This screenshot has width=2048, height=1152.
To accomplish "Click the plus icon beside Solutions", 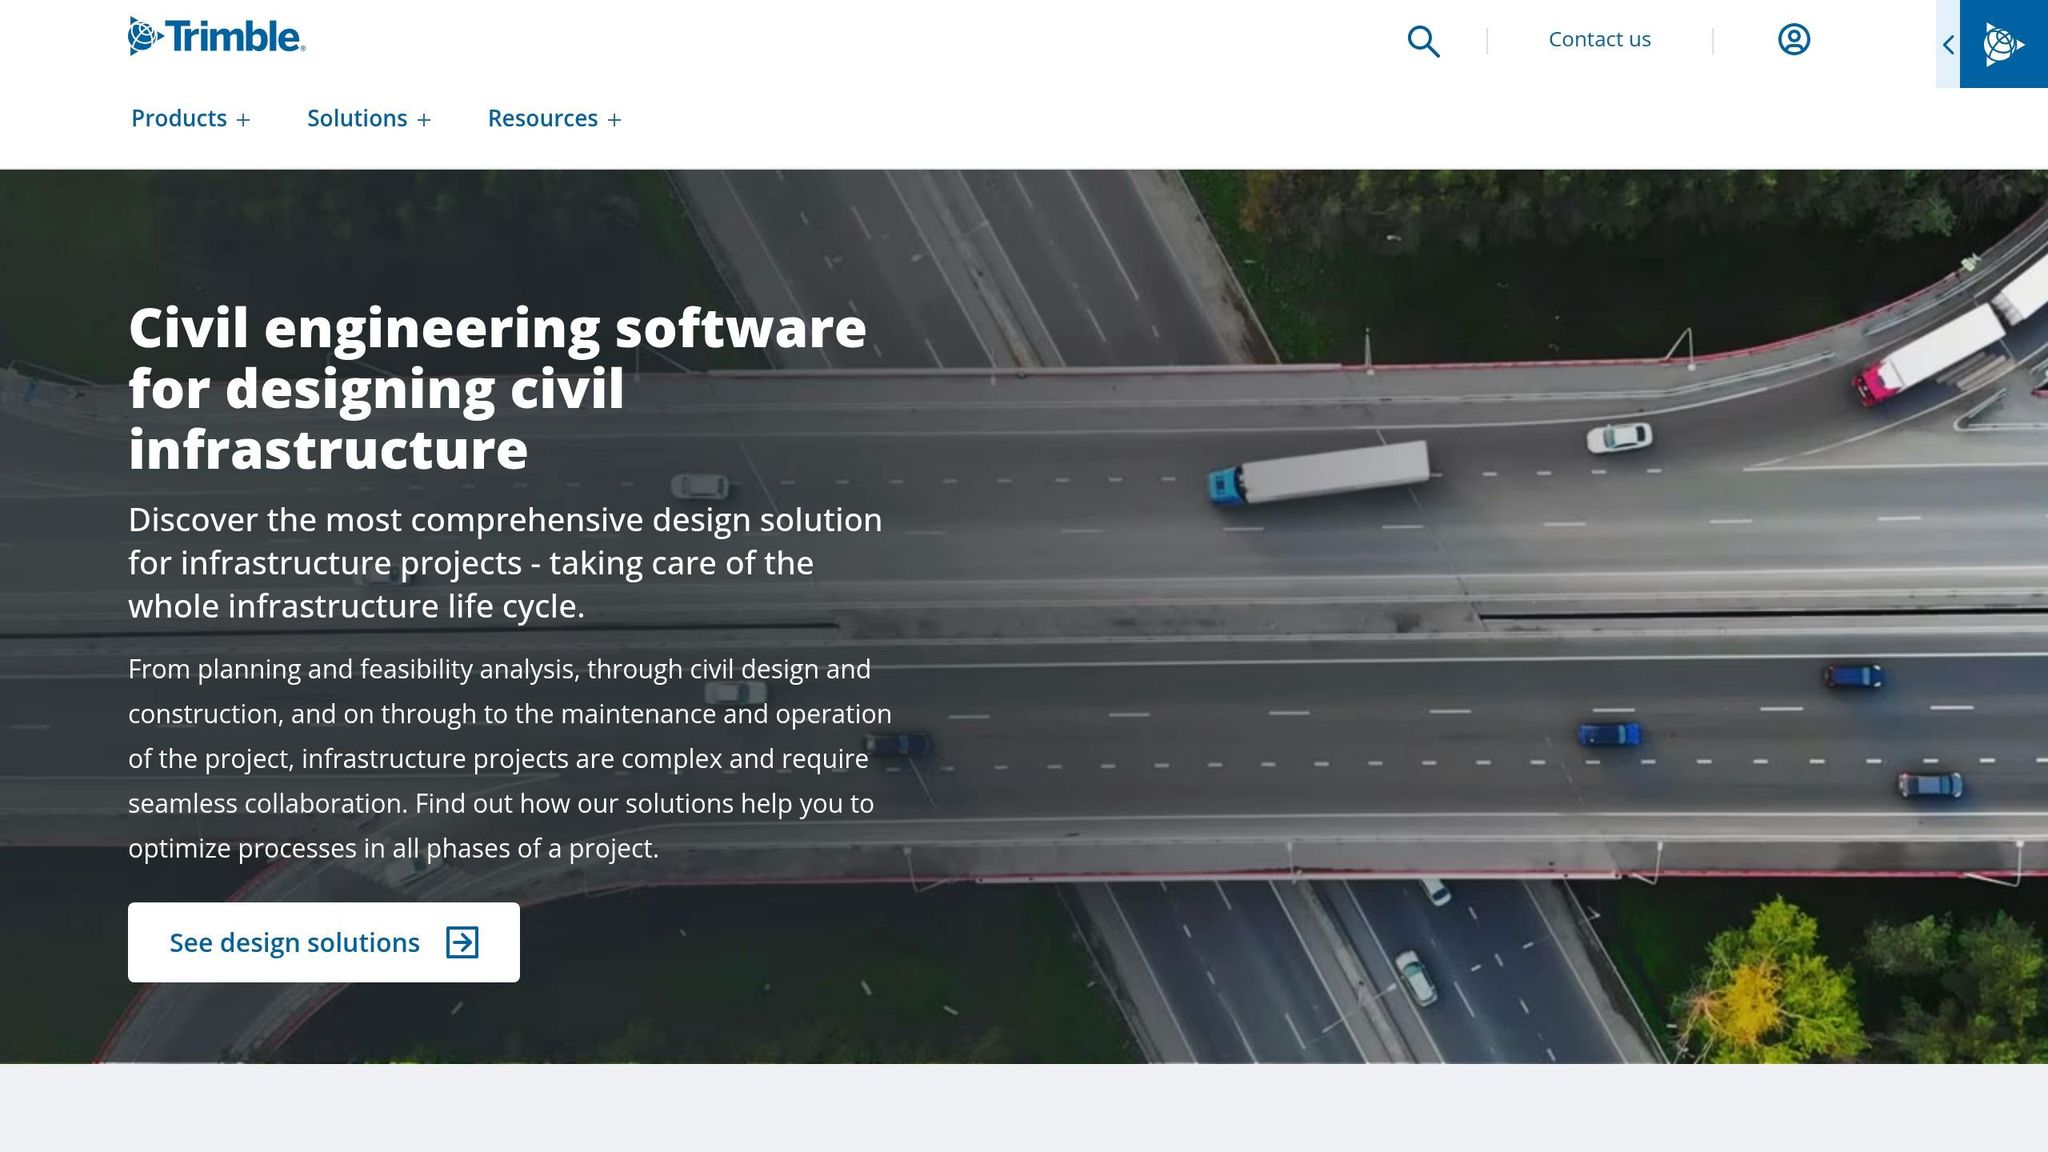I will [424, 120].
